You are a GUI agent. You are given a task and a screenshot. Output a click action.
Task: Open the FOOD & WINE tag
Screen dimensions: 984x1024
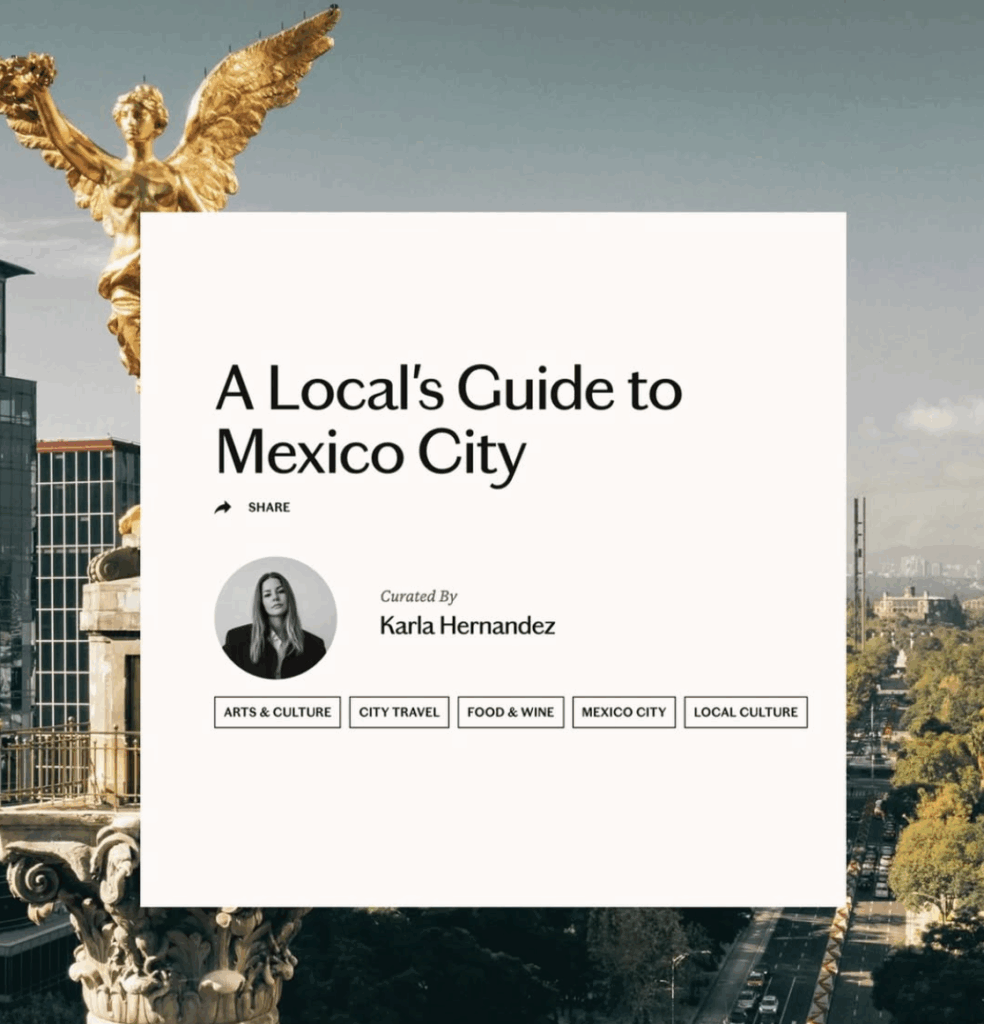click(510, 712)
